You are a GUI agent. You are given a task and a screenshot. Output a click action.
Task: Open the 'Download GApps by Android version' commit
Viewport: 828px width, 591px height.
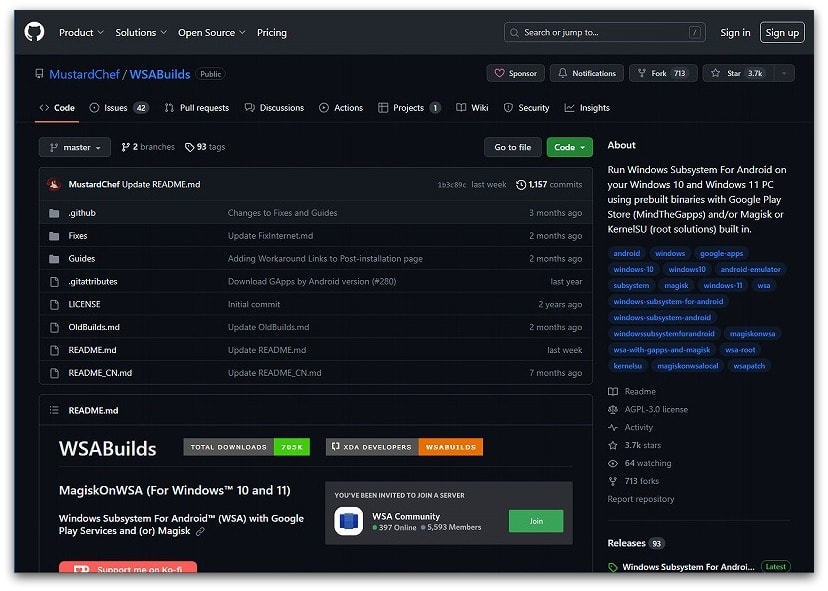point(312,282)
